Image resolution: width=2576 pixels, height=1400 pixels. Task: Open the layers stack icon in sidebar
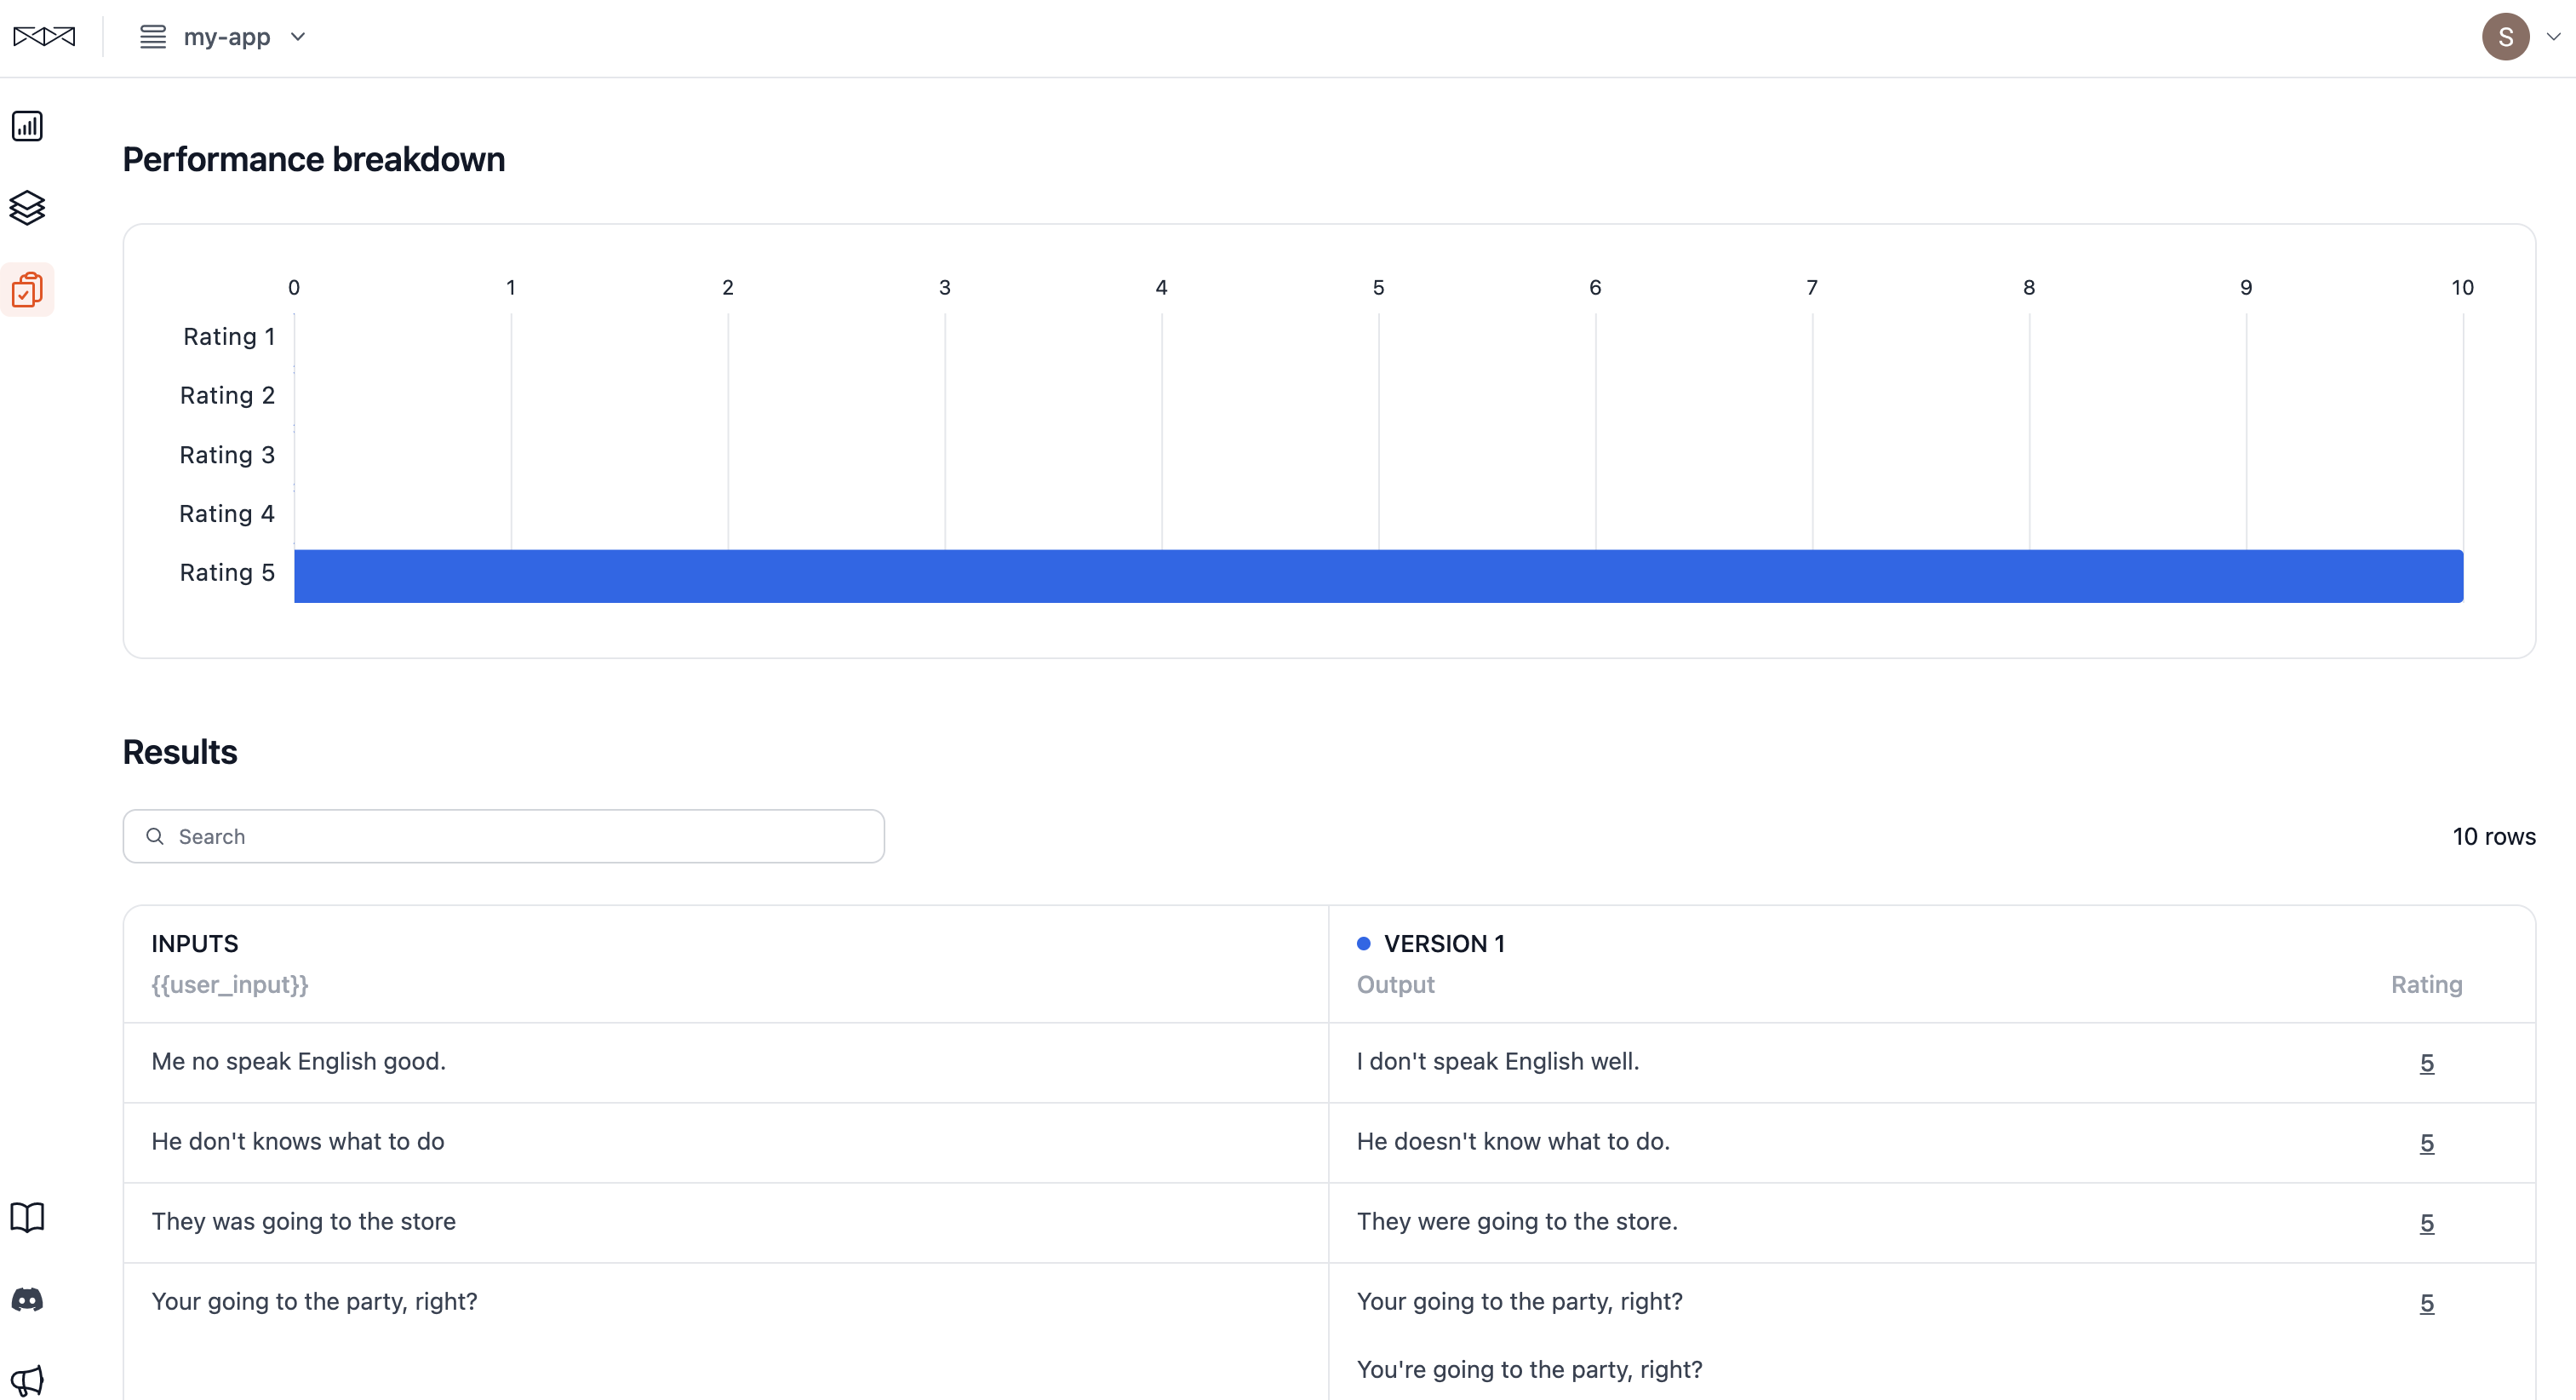[x=27, y=208]
